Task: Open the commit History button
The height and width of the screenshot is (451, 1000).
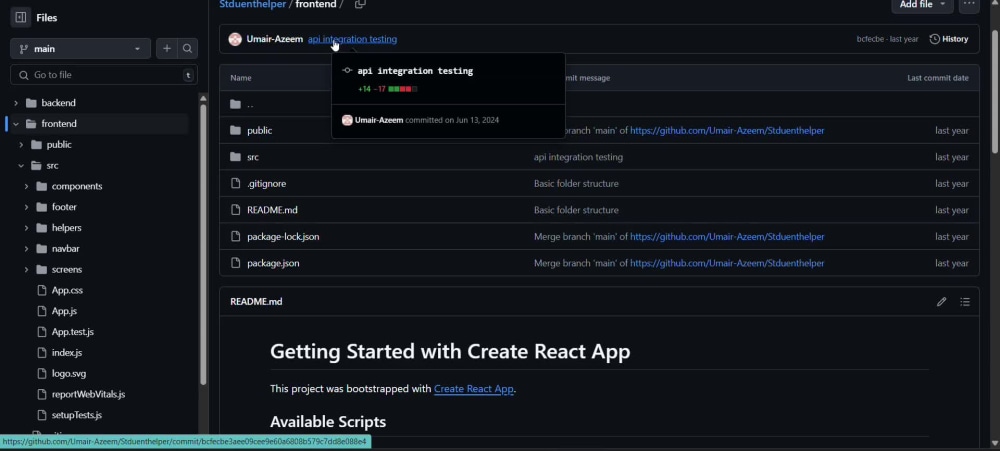Action: [x=949, y=39]
